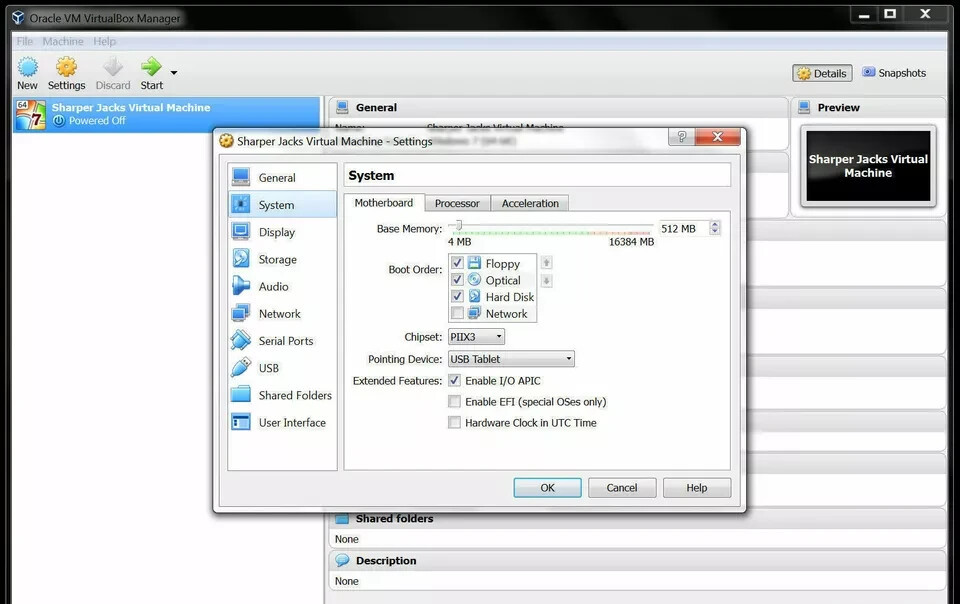Uncheck Hard Disk in the boot order

coord(457,296)
